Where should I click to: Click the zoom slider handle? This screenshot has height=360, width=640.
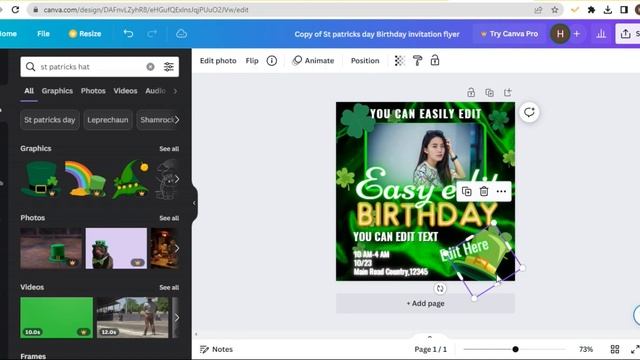coord(516,349)
